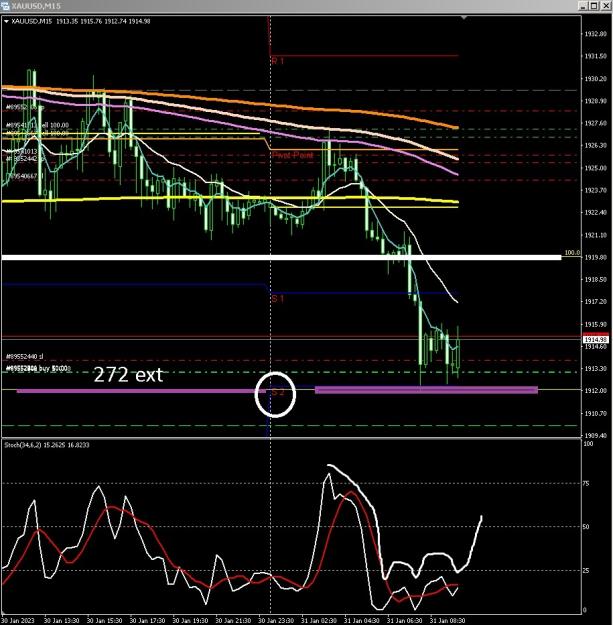Viewport: 613px width, 625px height.
Task: Click the 1932.80 price scale value
Action: 595,34
